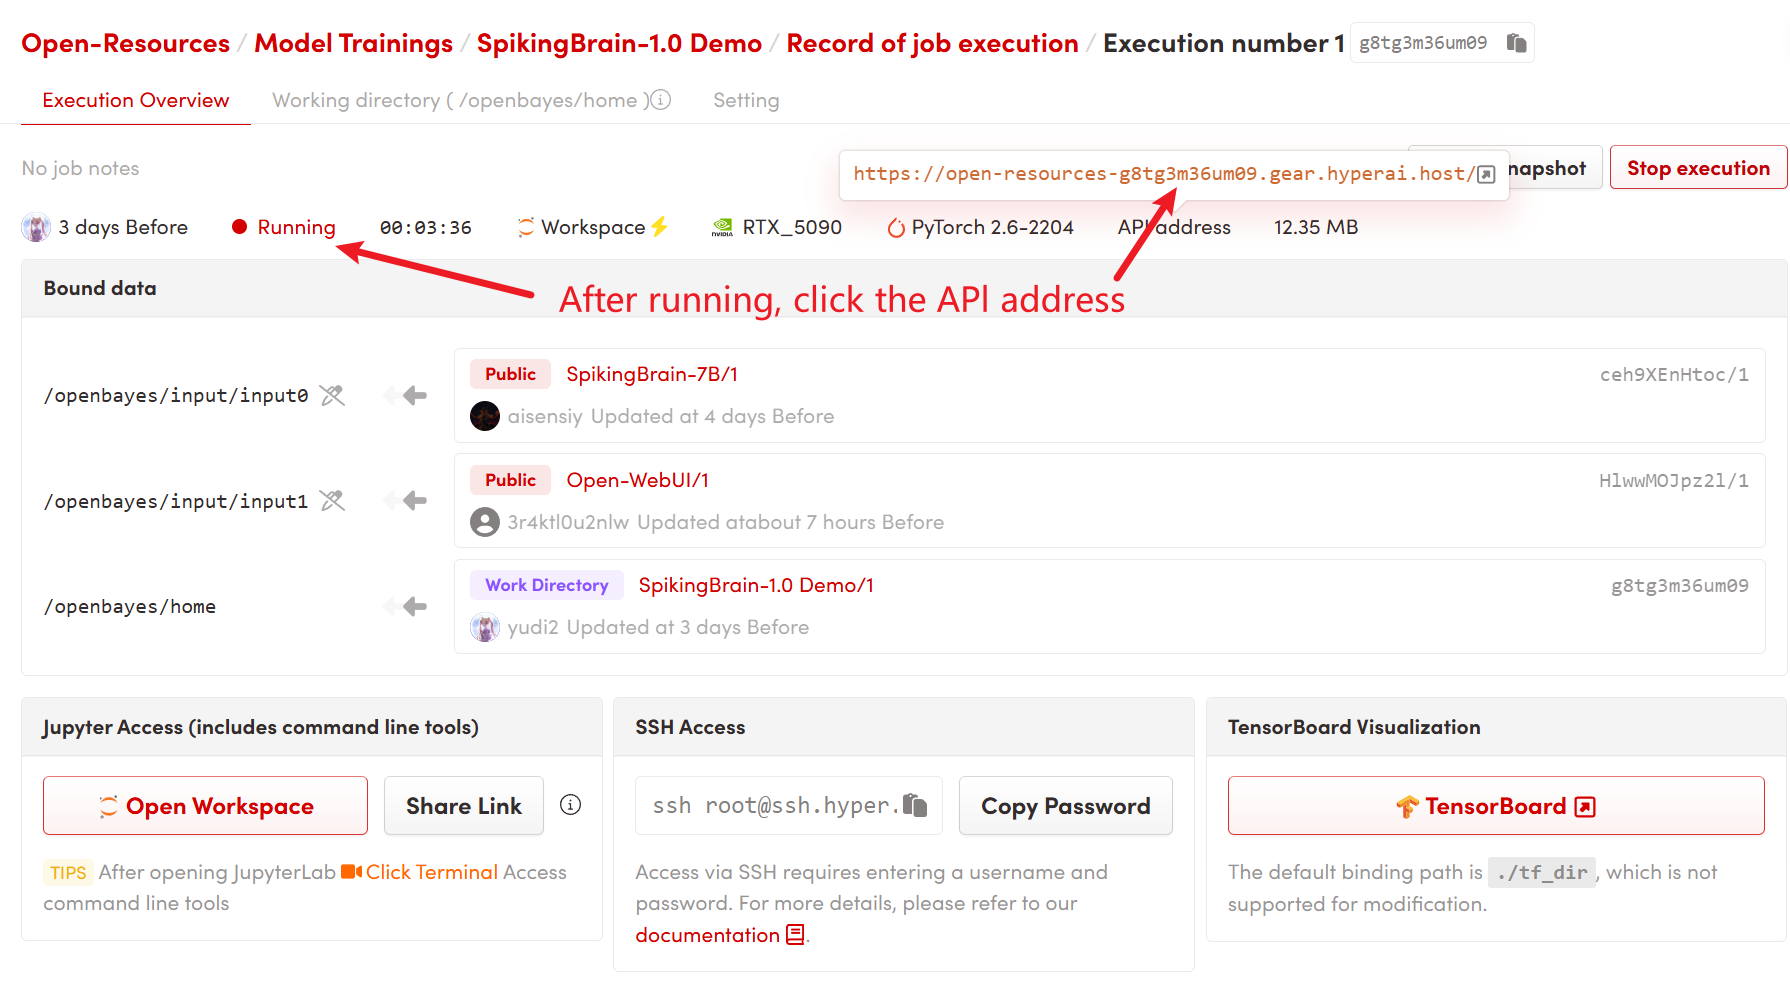Navigate to Model Trainings breadcrumb
Viewport: 1790px width, 991px height.
click(x=353, y=44)
